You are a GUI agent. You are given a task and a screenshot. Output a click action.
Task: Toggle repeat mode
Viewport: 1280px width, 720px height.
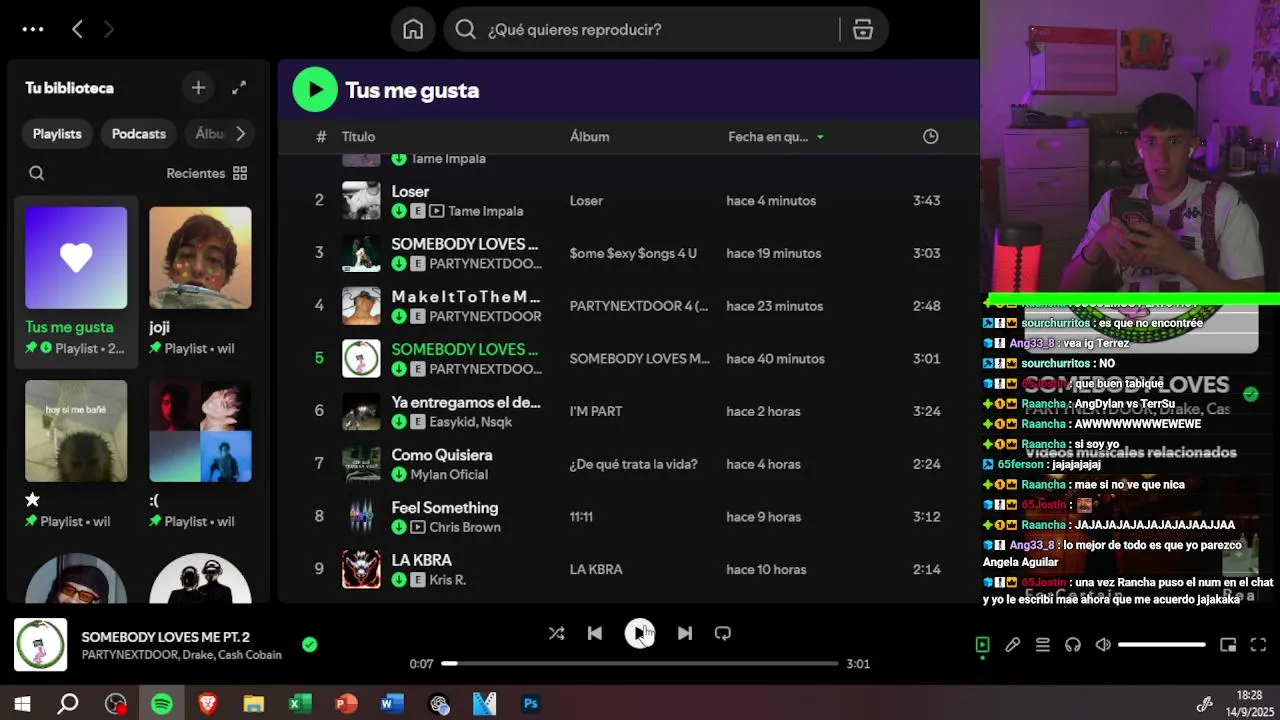coord(723,633)
